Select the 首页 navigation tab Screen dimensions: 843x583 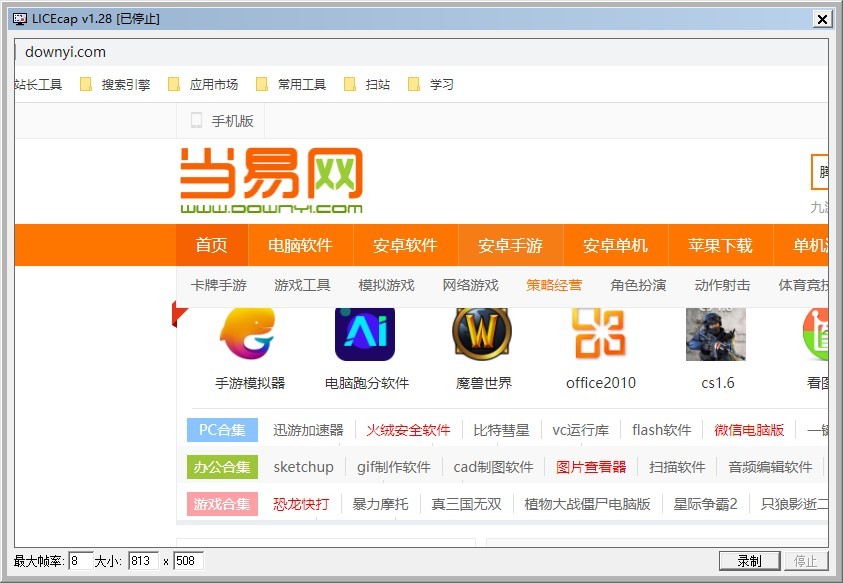(212, 245)
